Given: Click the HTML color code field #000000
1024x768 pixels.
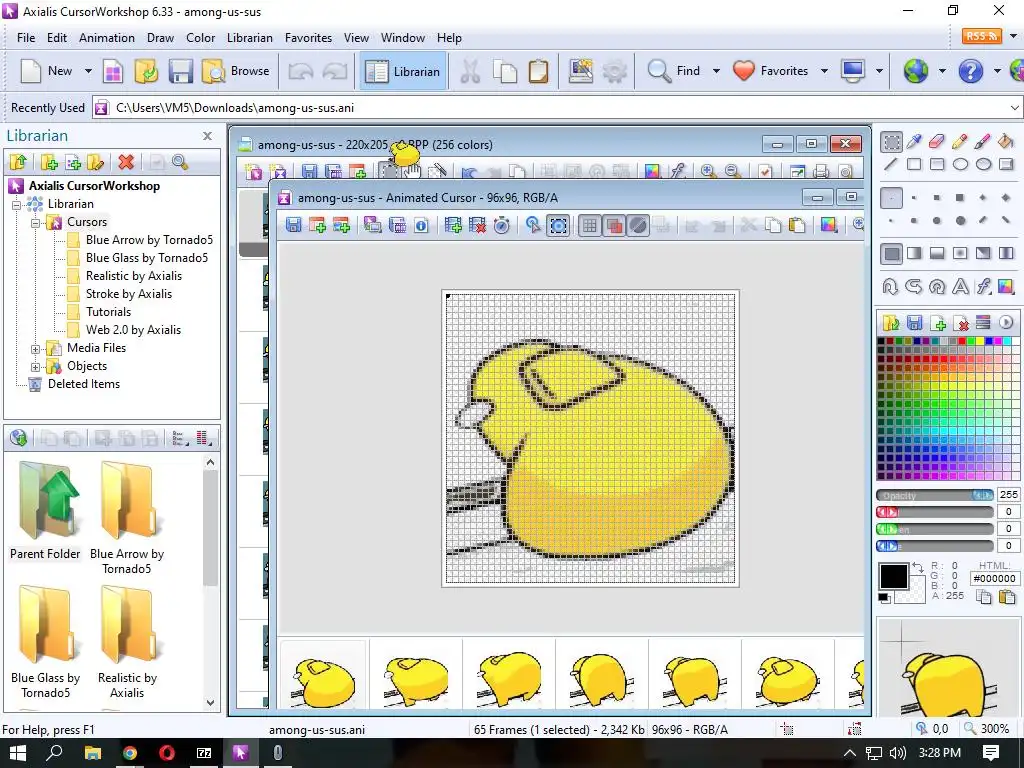Looking at the screenshot, I should click(x=995, y=578).
